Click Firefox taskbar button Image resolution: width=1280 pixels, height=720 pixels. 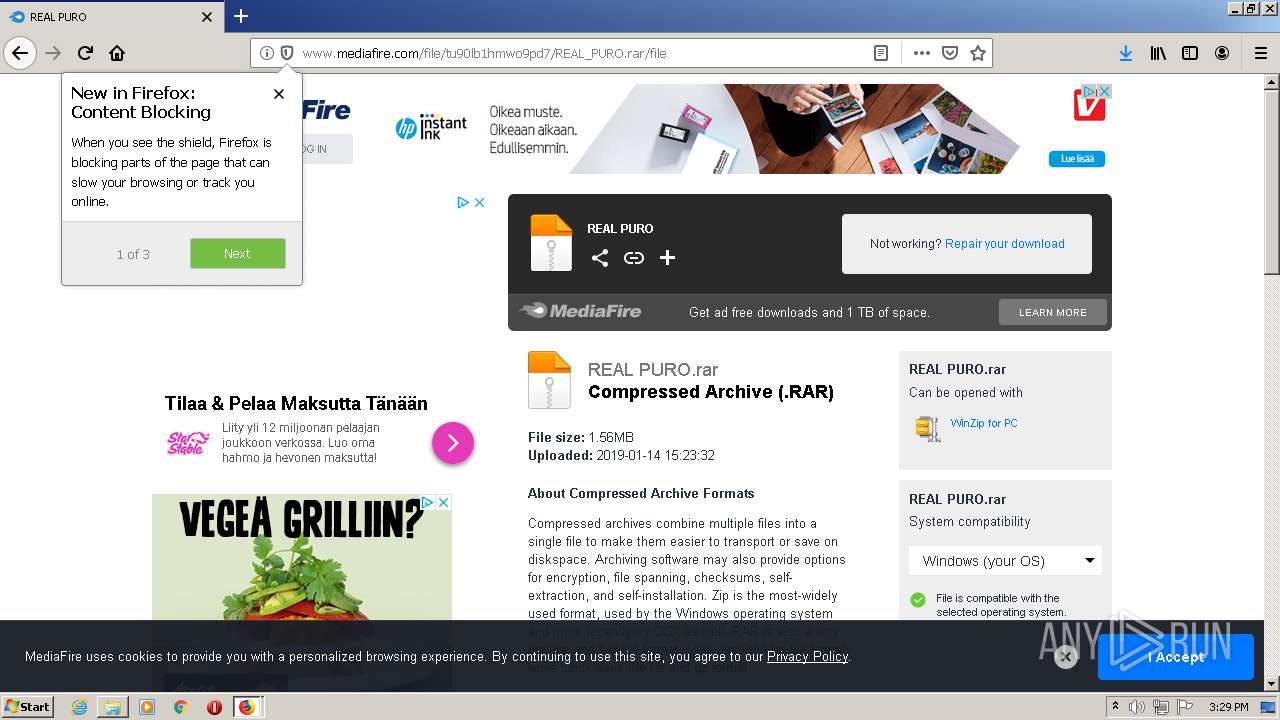coord(247,707)
